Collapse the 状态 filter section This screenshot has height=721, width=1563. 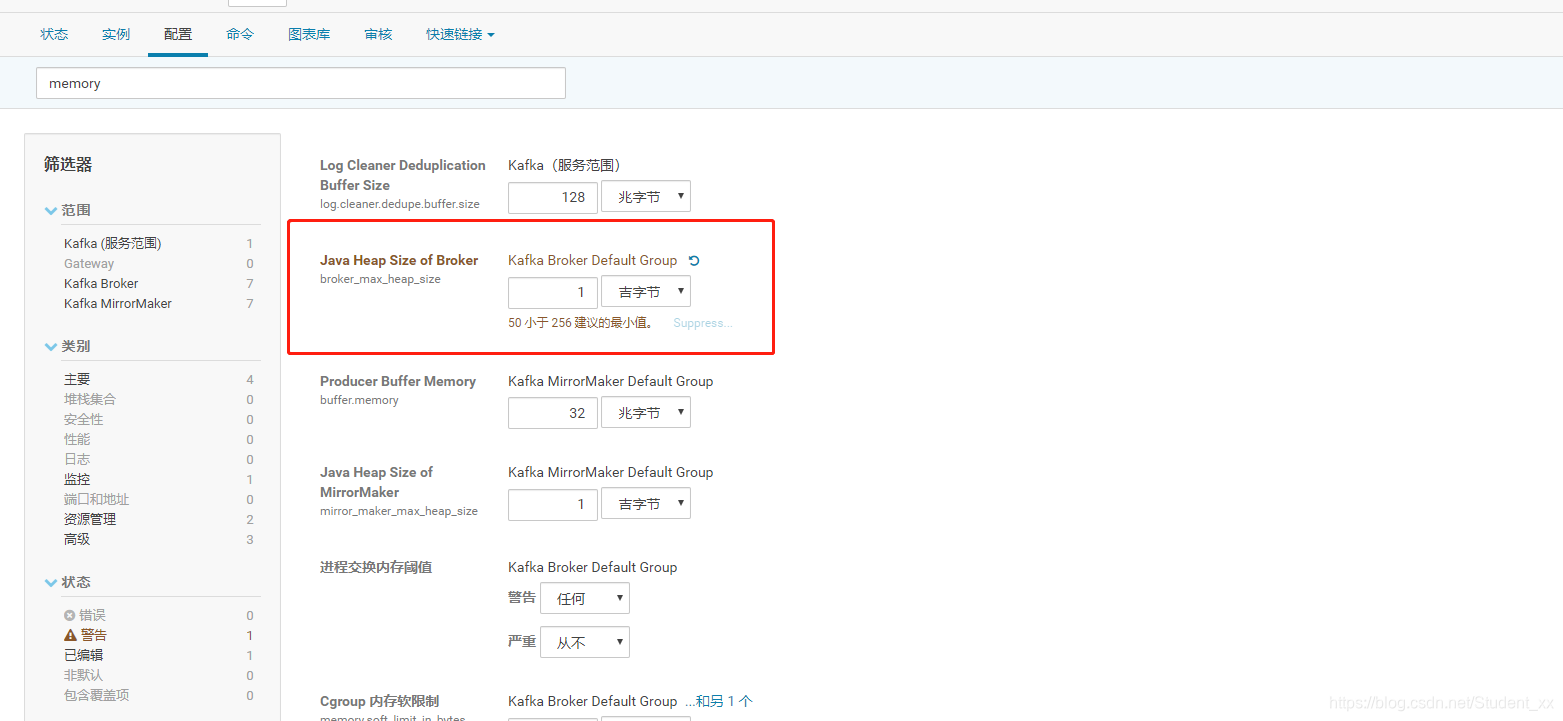(51, 582)
